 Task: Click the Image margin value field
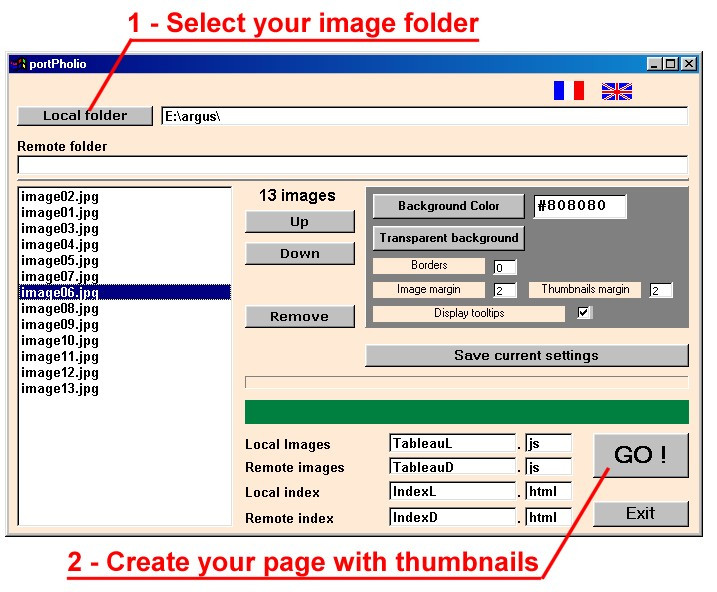click(x=505, y=290)
